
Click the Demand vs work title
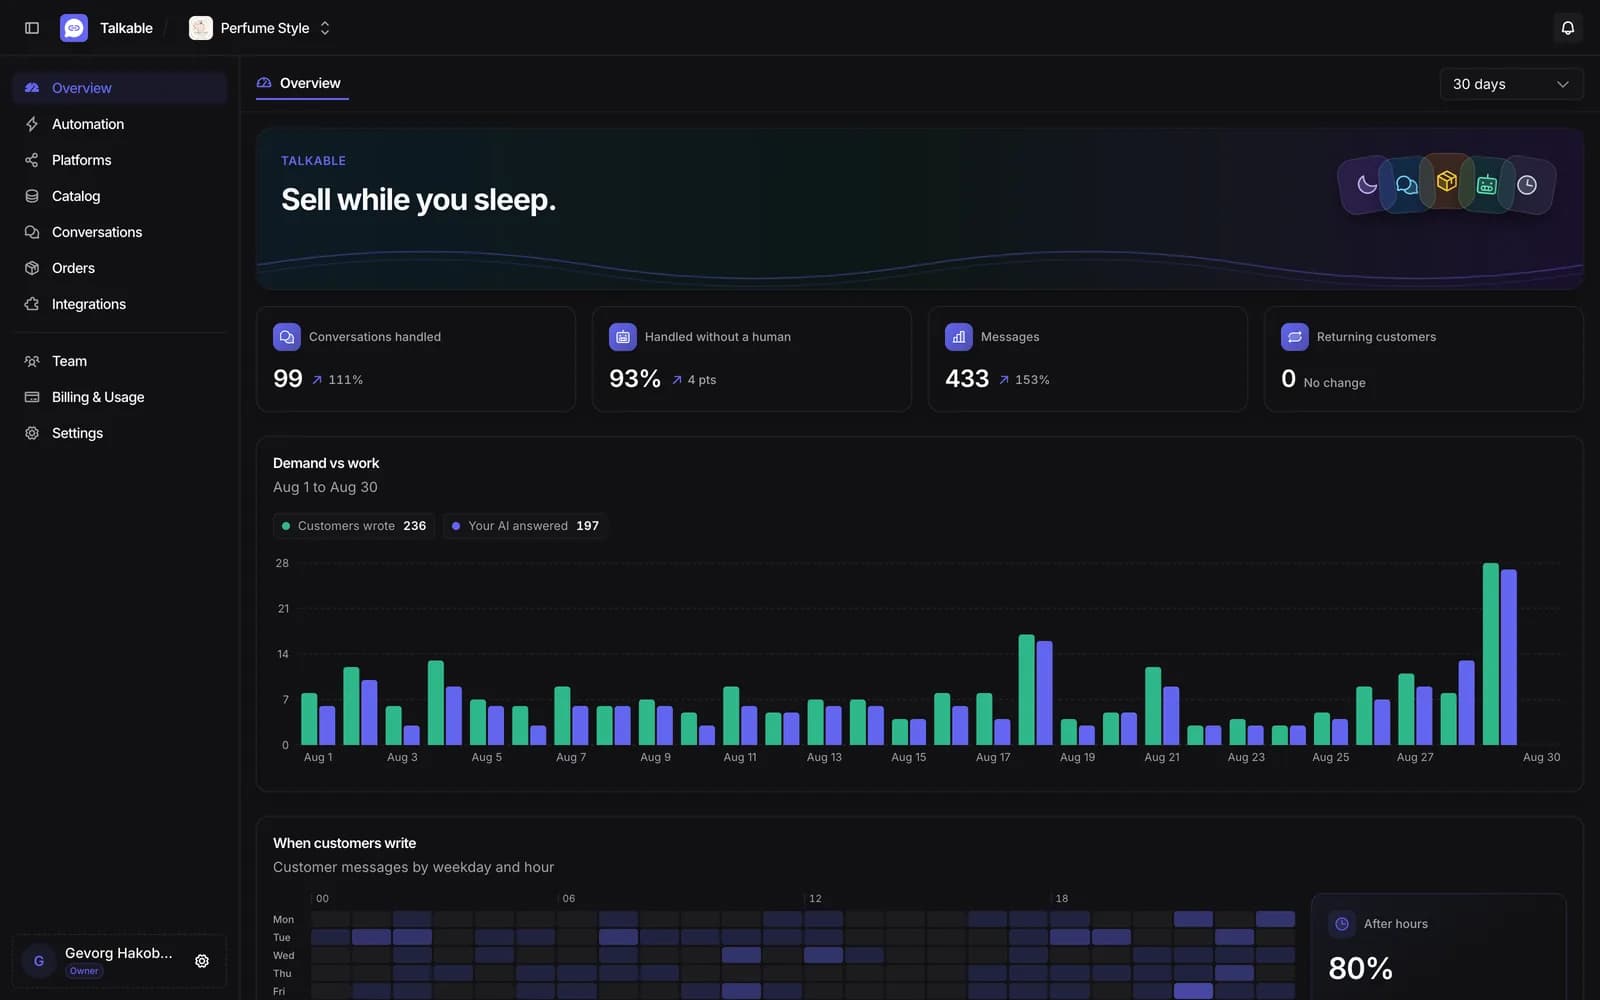point(326,463)
